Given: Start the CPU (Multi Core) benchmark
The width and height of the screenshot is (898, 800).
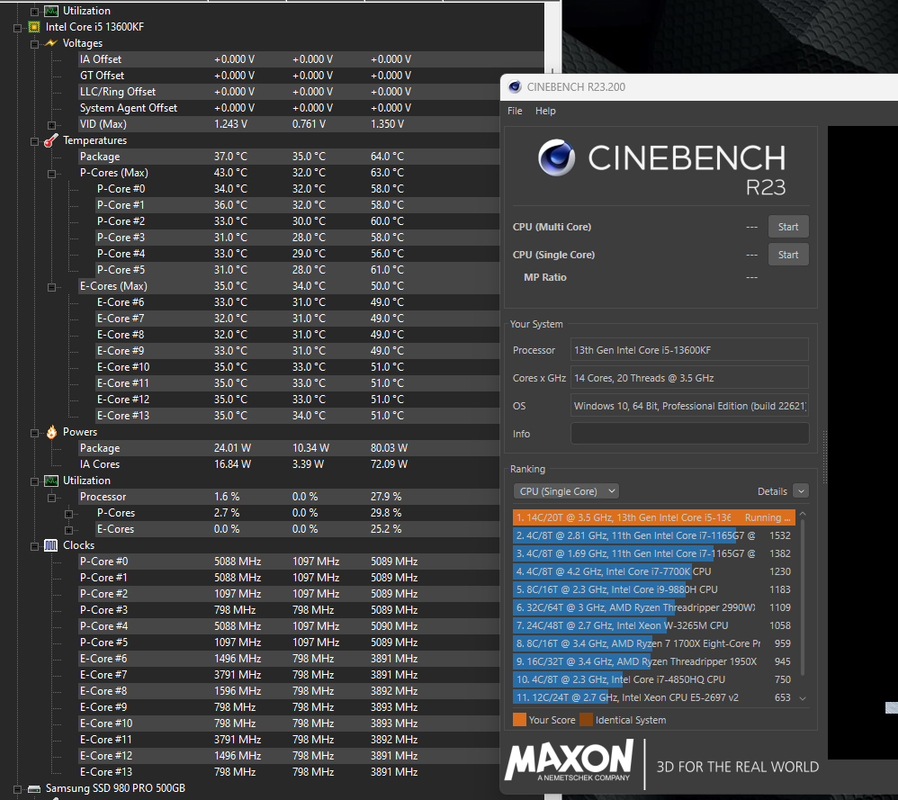Looking at the screenshot, I should pyautogui.click(x=788, y=227).
